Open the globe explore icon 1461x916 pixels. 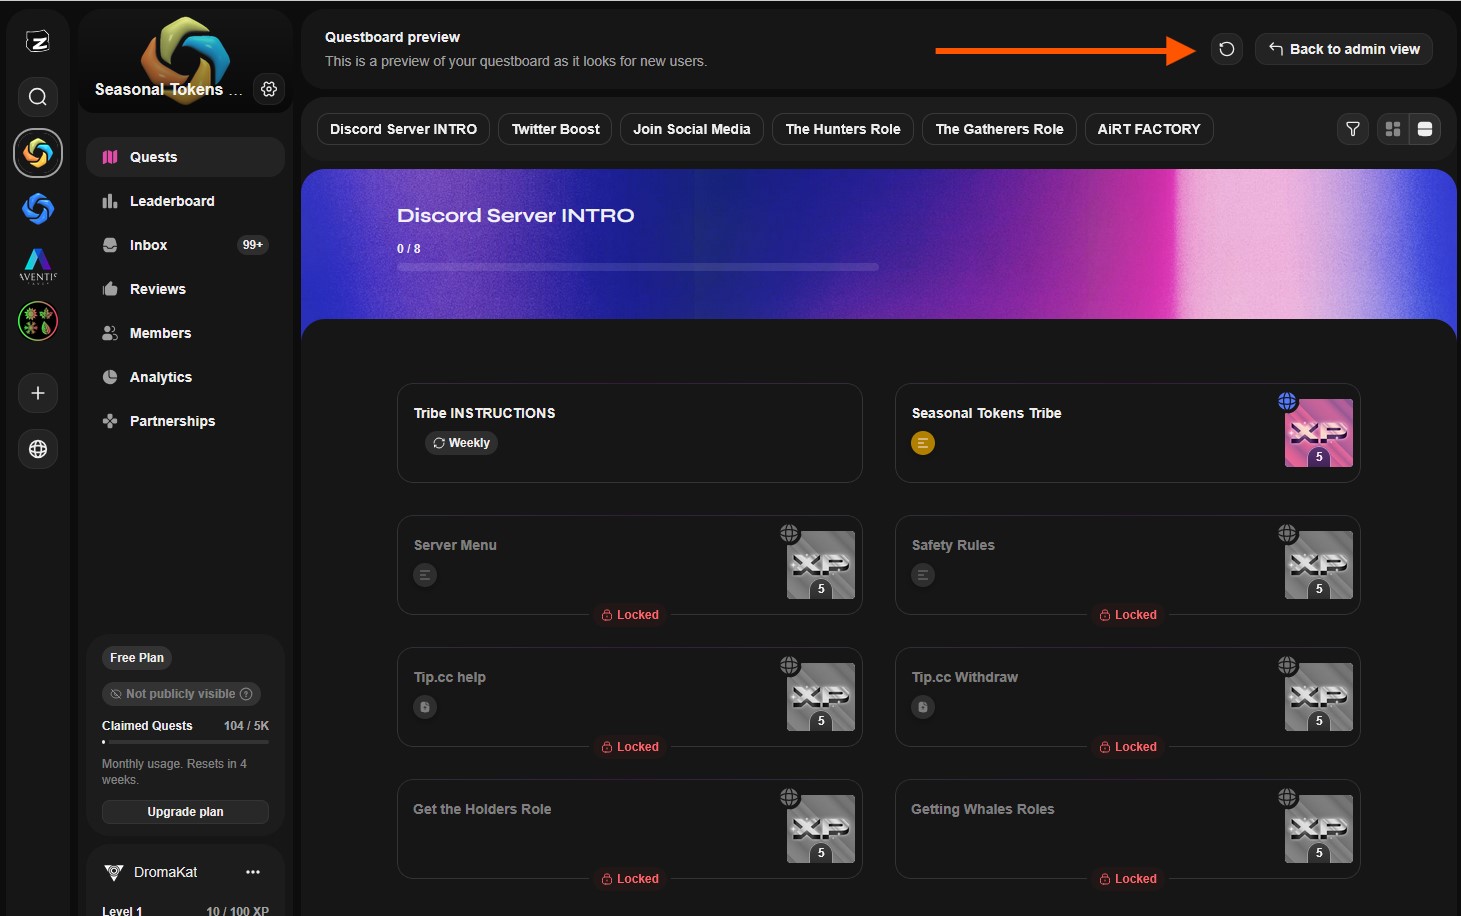tap(38, 449)
